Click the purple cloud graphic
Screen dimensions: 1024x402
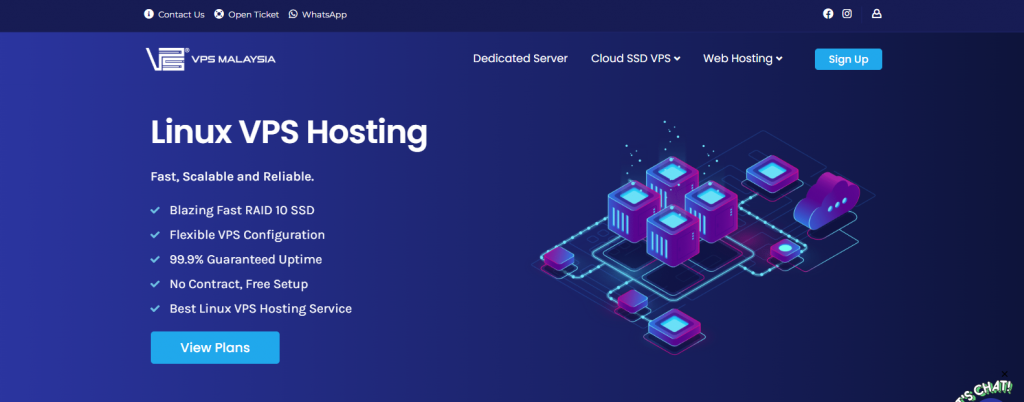pos(827,202)
